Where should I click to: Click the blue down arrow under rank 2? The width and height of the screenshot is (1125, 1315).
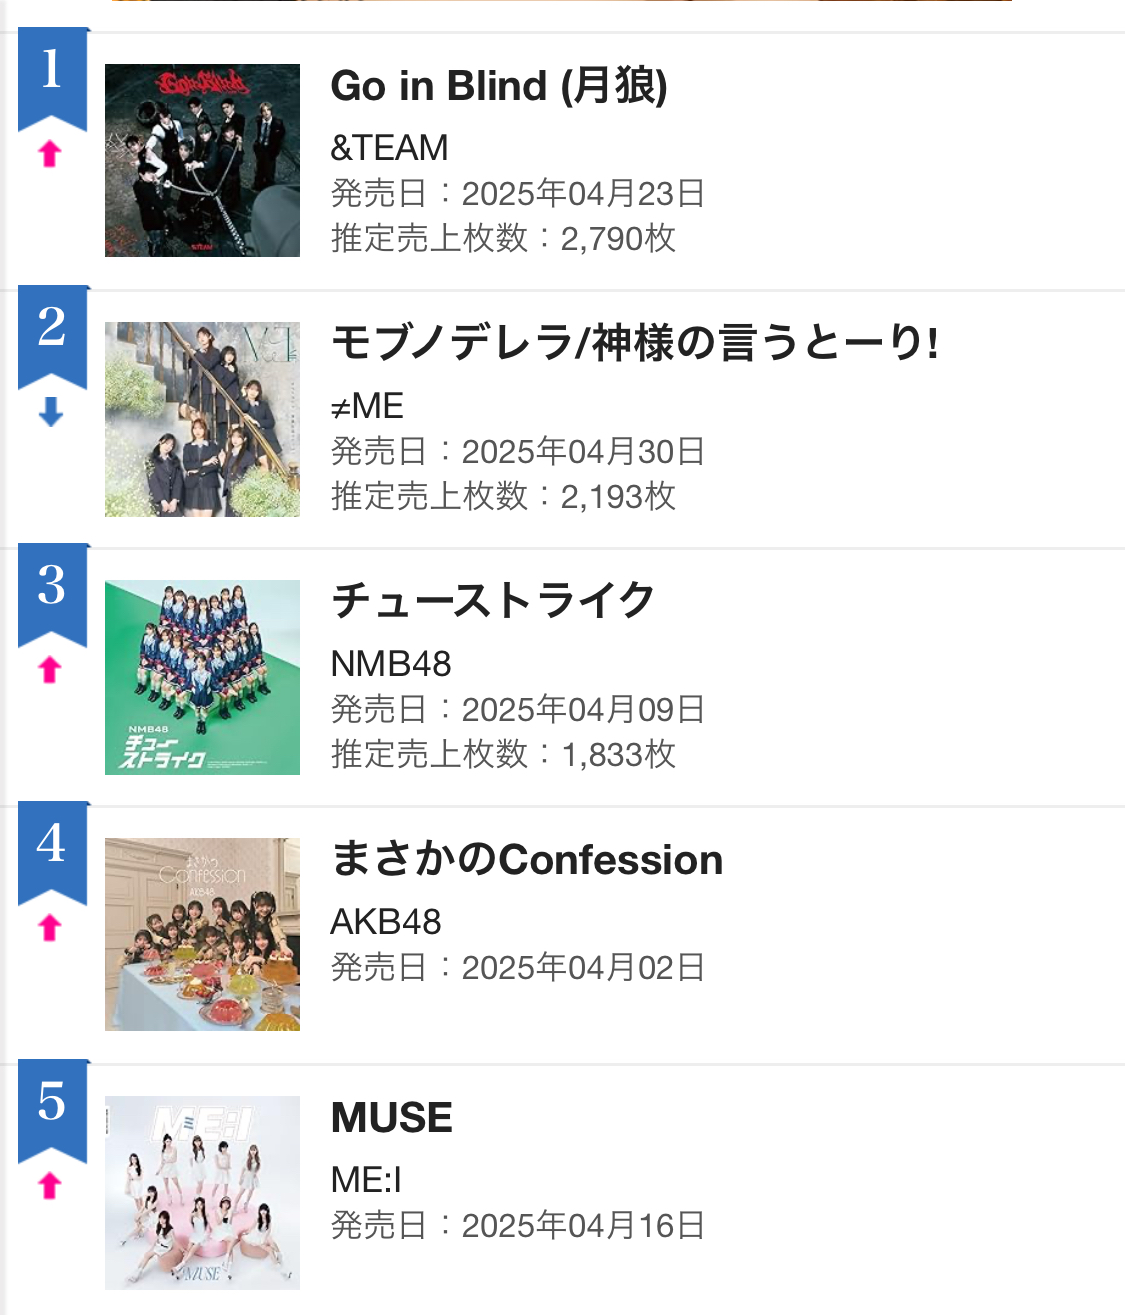[x=50, y=411]
